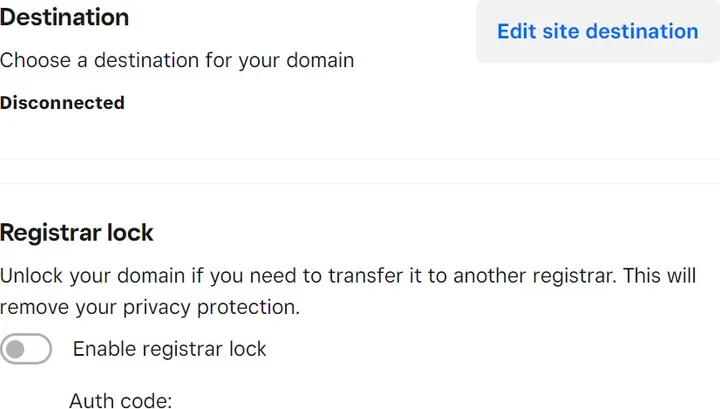The image size is (720, 409).
Task: Toggle the registrar lock switch
Action: point(27,349)
